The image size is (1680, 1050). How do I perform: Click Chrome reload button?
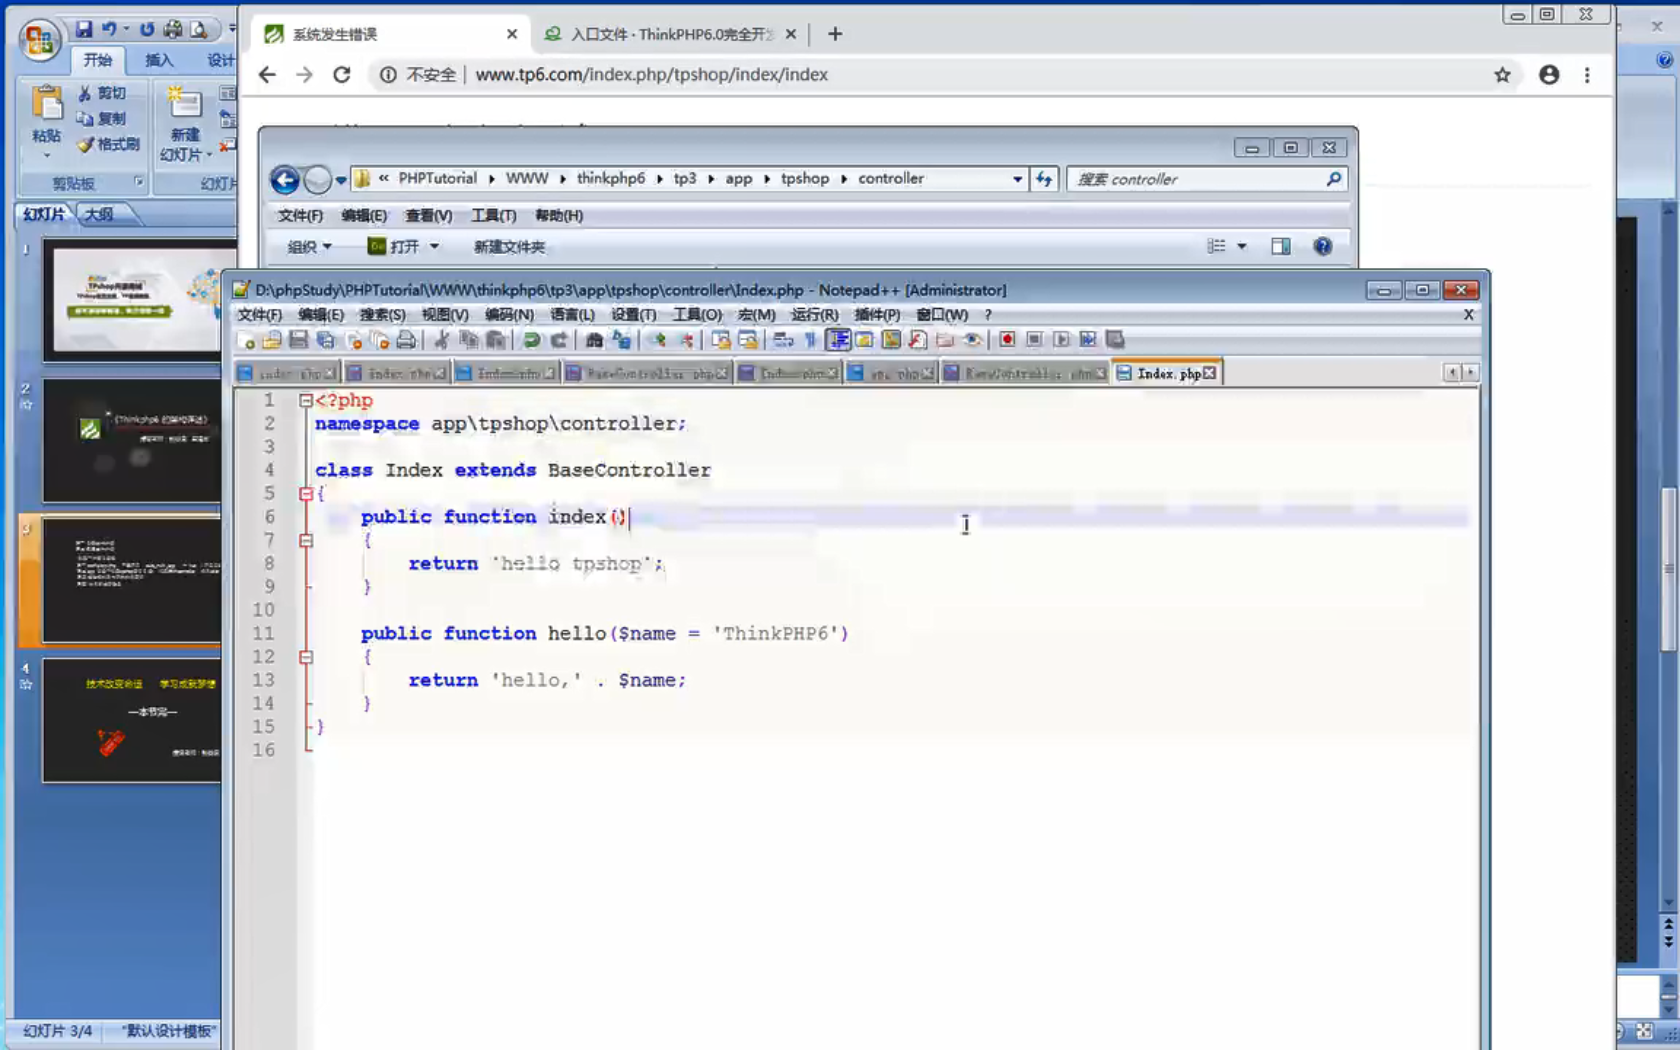[x=342, y=75]
